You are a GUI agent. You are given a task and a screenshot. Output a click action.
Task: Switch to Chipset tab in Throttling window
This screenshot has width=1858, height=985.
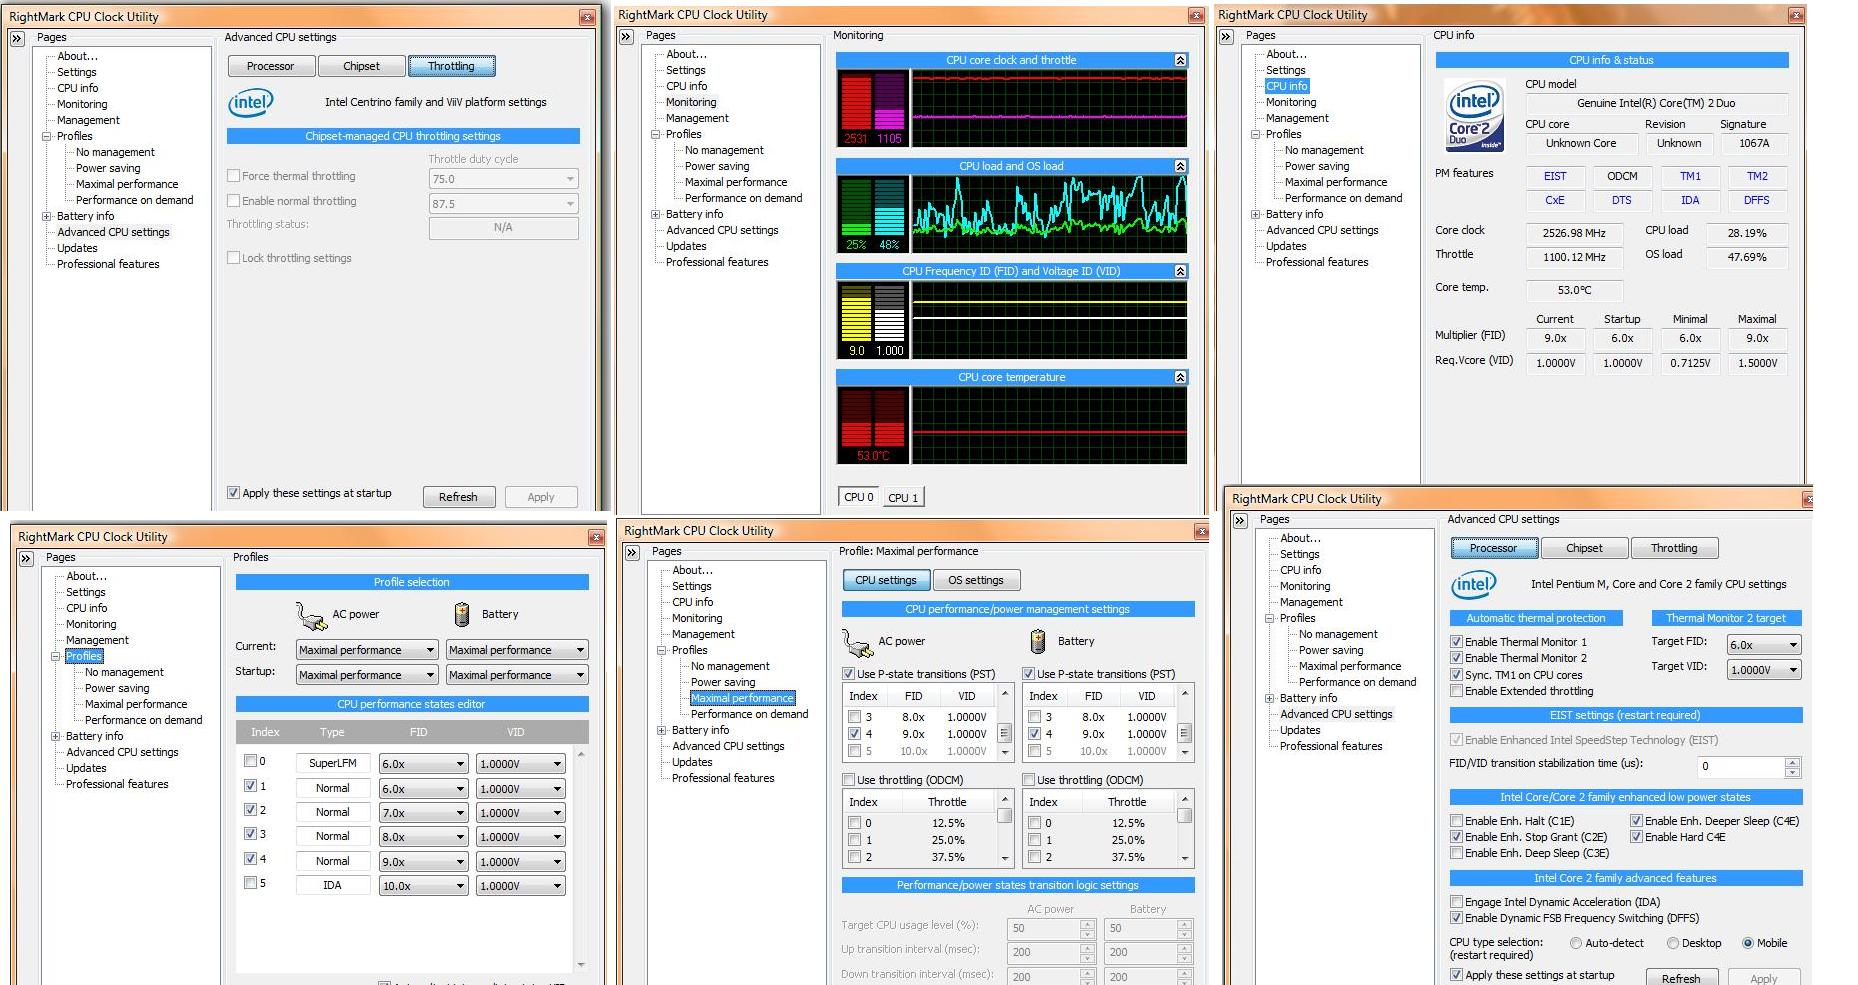tap(362, 66)
